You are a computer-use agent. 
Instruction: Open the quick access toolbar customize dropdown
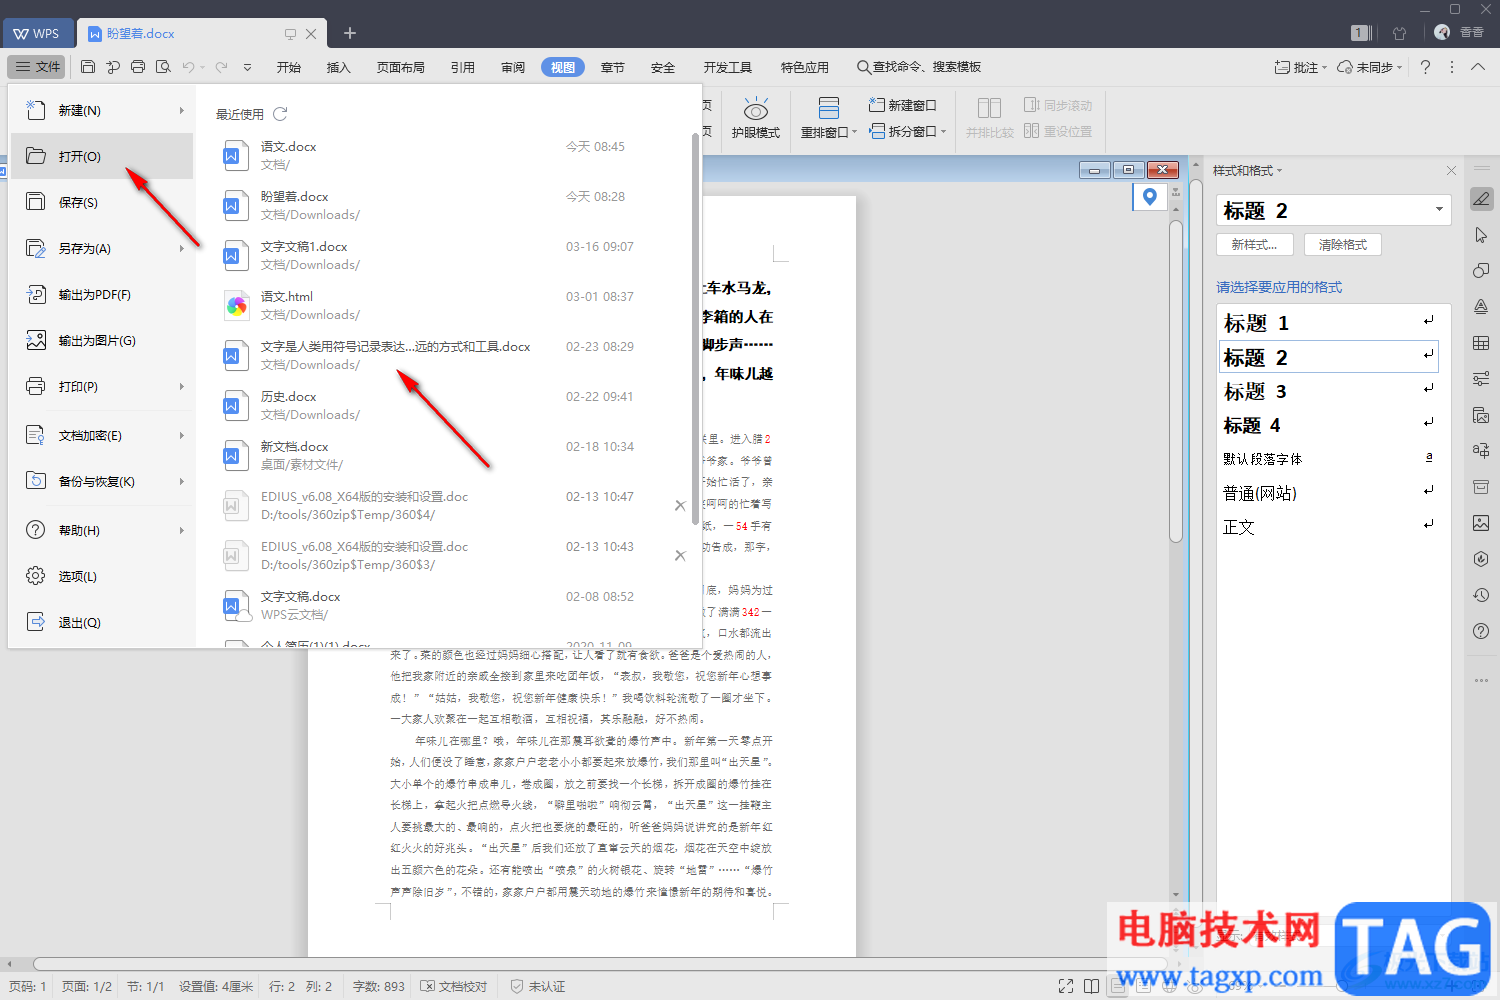tap(247, 67)
